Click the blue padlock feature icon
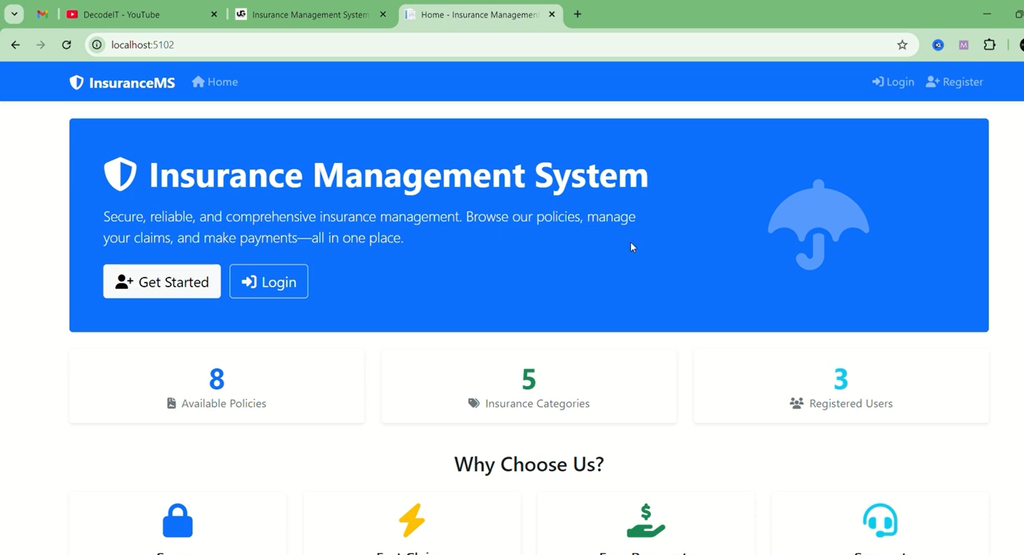Screen dimensions: 1024x555 (x=178, y=520)
